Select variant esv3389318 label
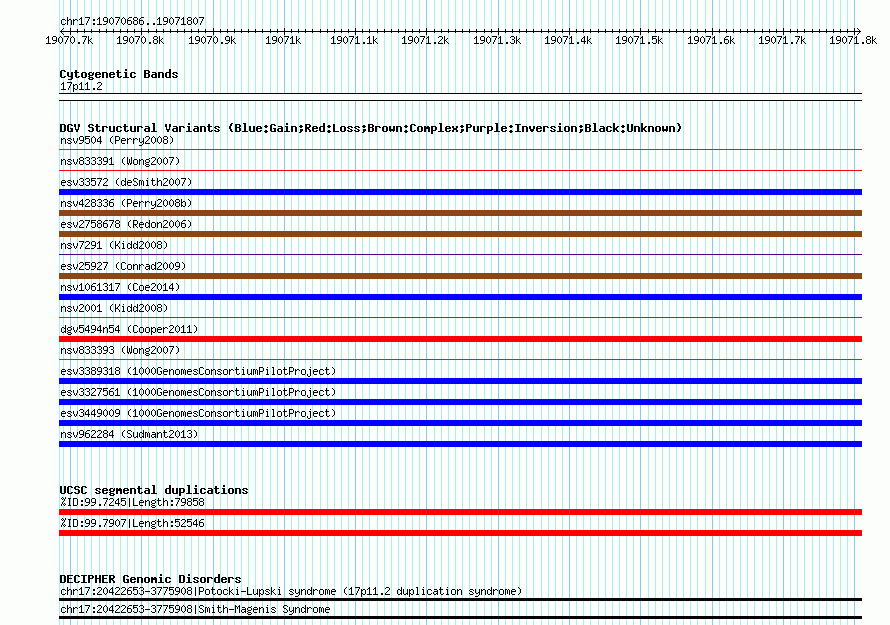 pyautogui.click(x=198, y=371)
